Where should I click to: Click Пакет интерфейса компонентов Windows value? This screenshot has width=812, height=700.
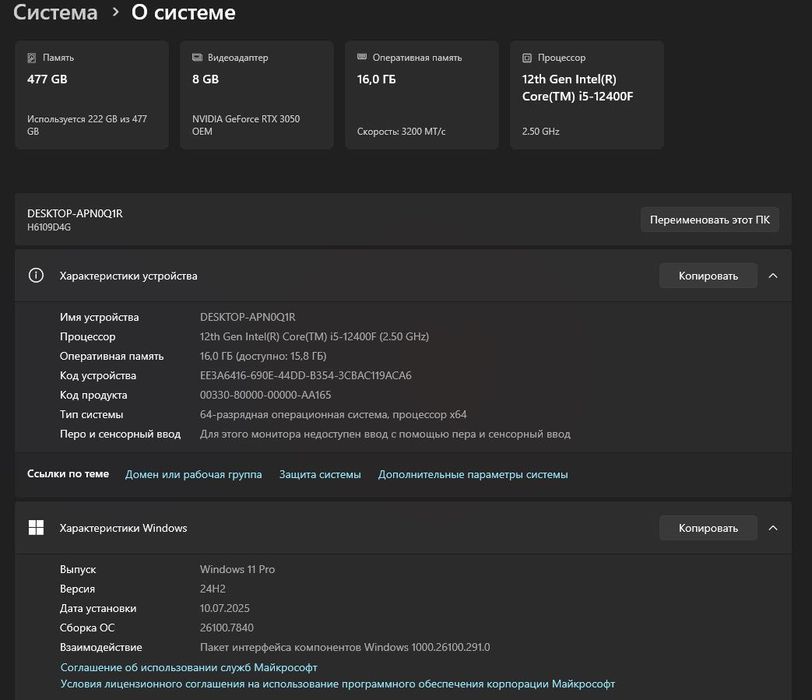(x=345, y=647)
